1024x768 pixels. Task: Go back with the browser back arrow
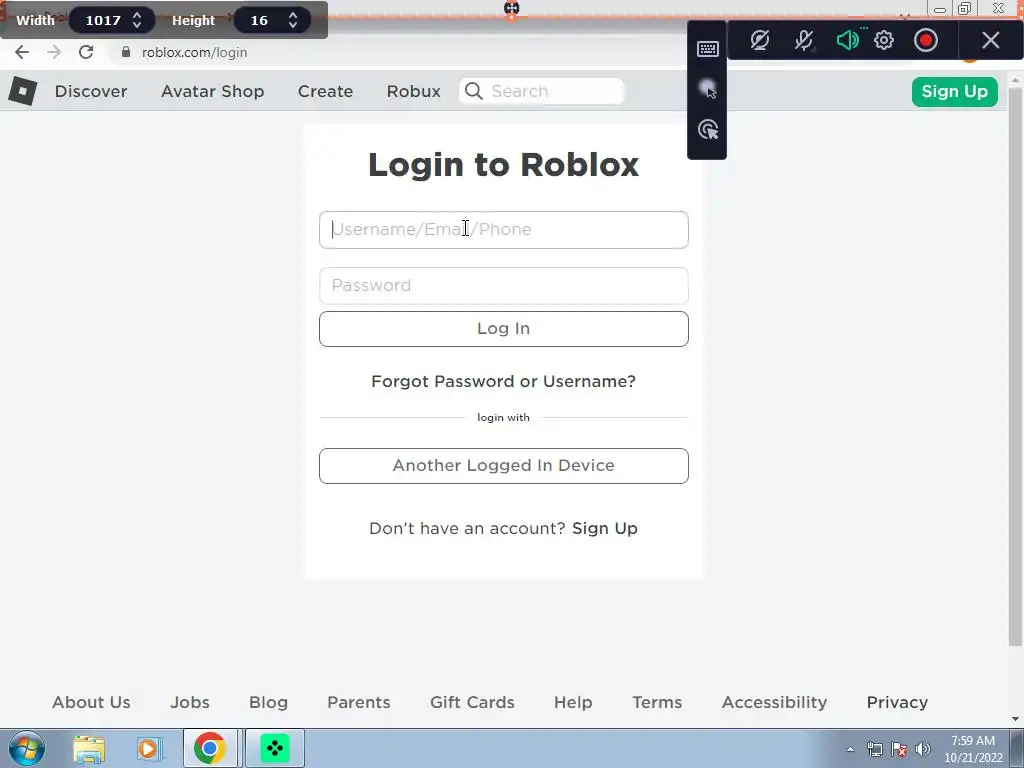pos(22,52)
